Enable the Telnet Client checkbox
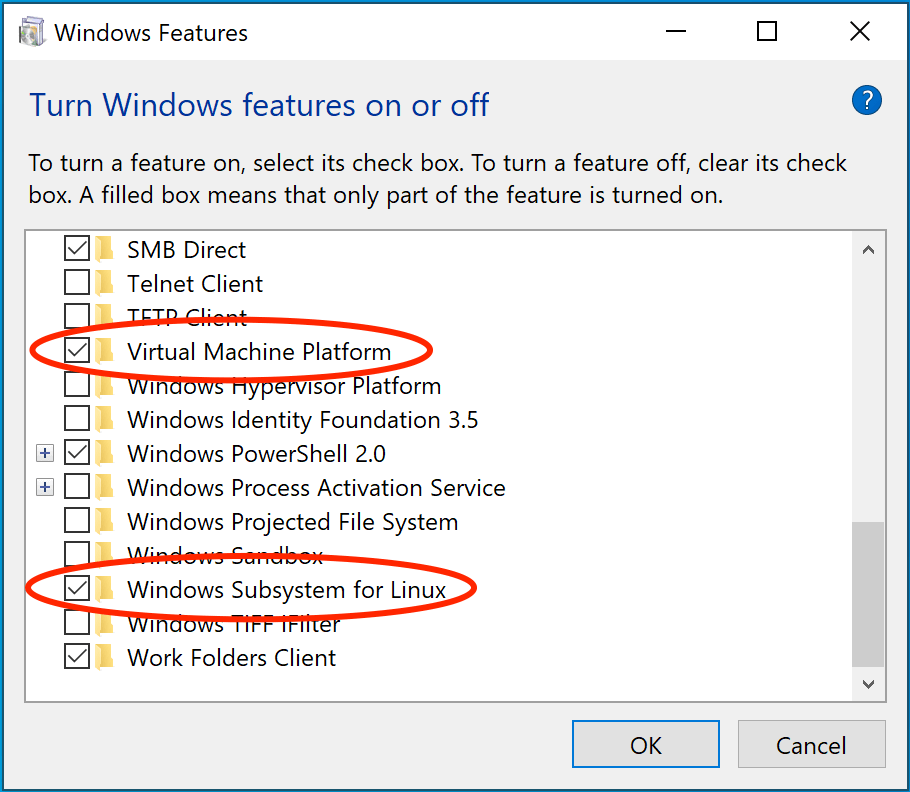The image size is (910, 792). [x=77, y=282]
